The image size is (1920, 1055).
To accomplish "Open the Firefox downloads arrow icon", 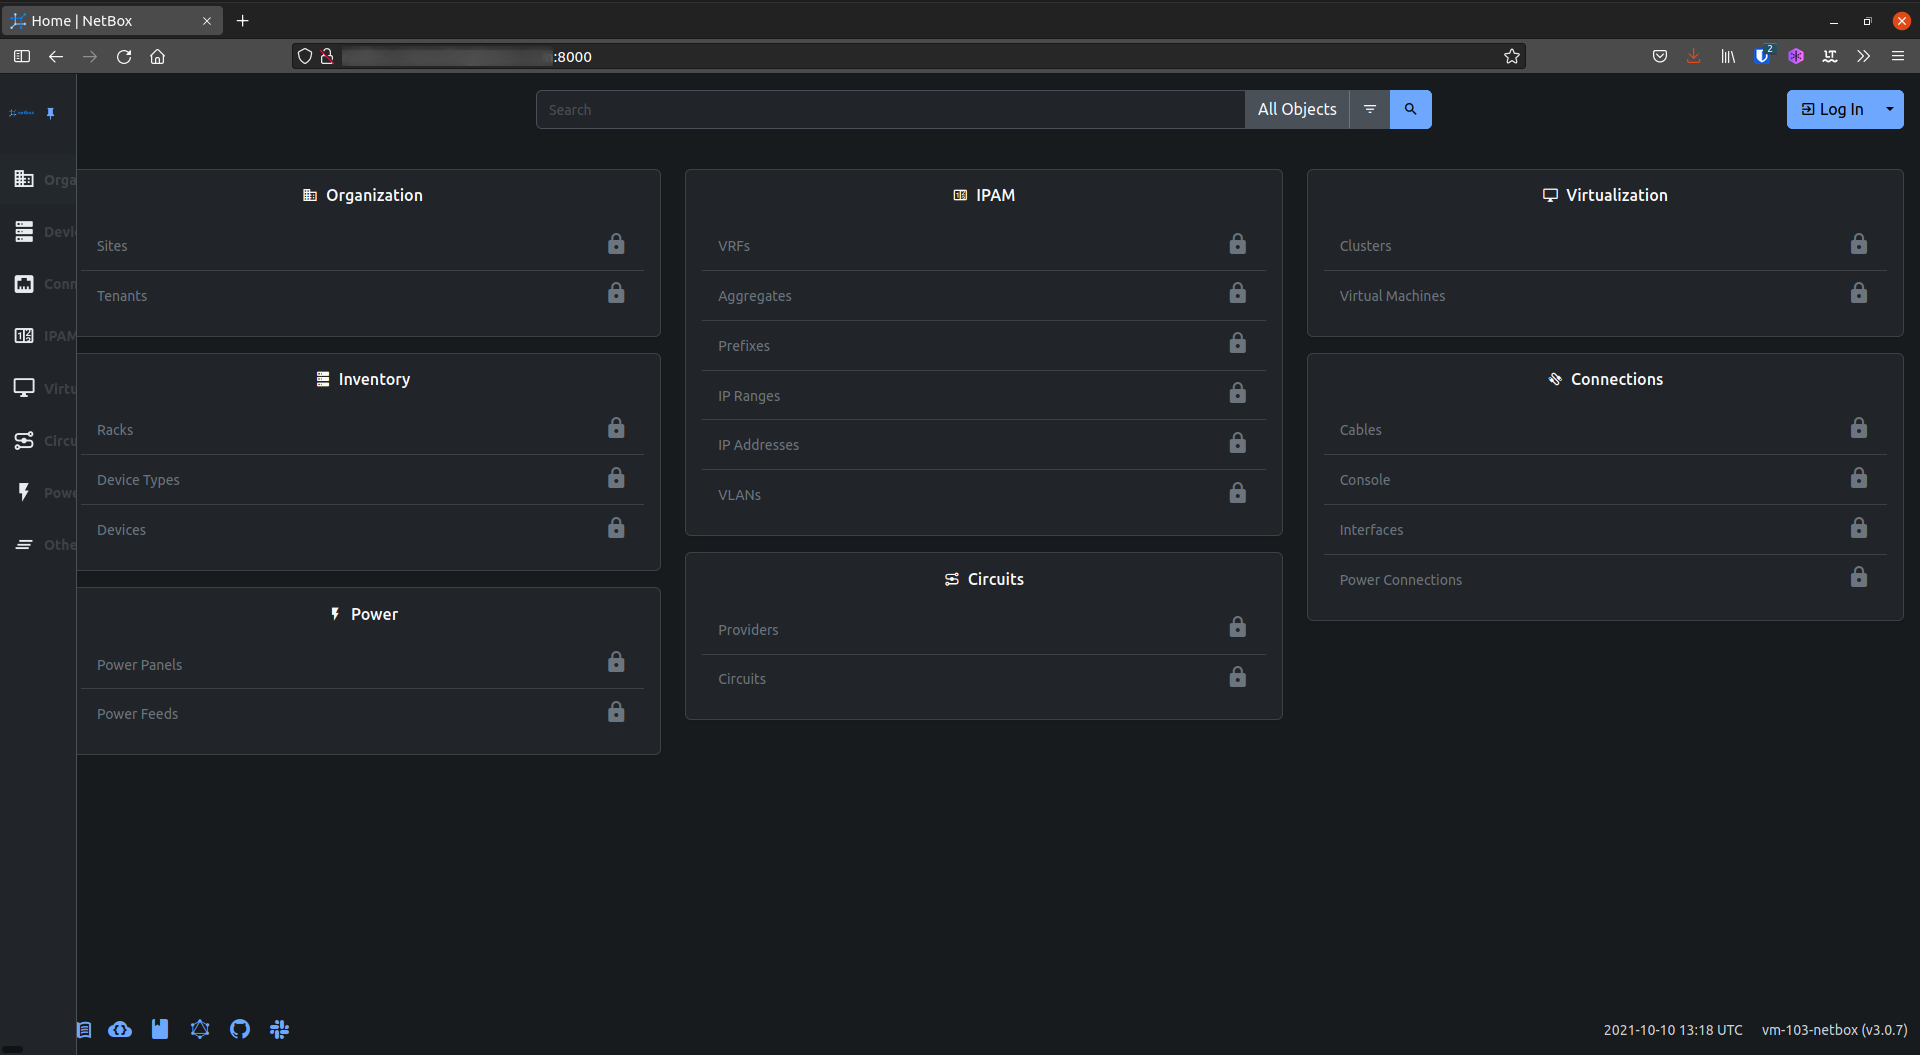I will [x=1693, y=56].
